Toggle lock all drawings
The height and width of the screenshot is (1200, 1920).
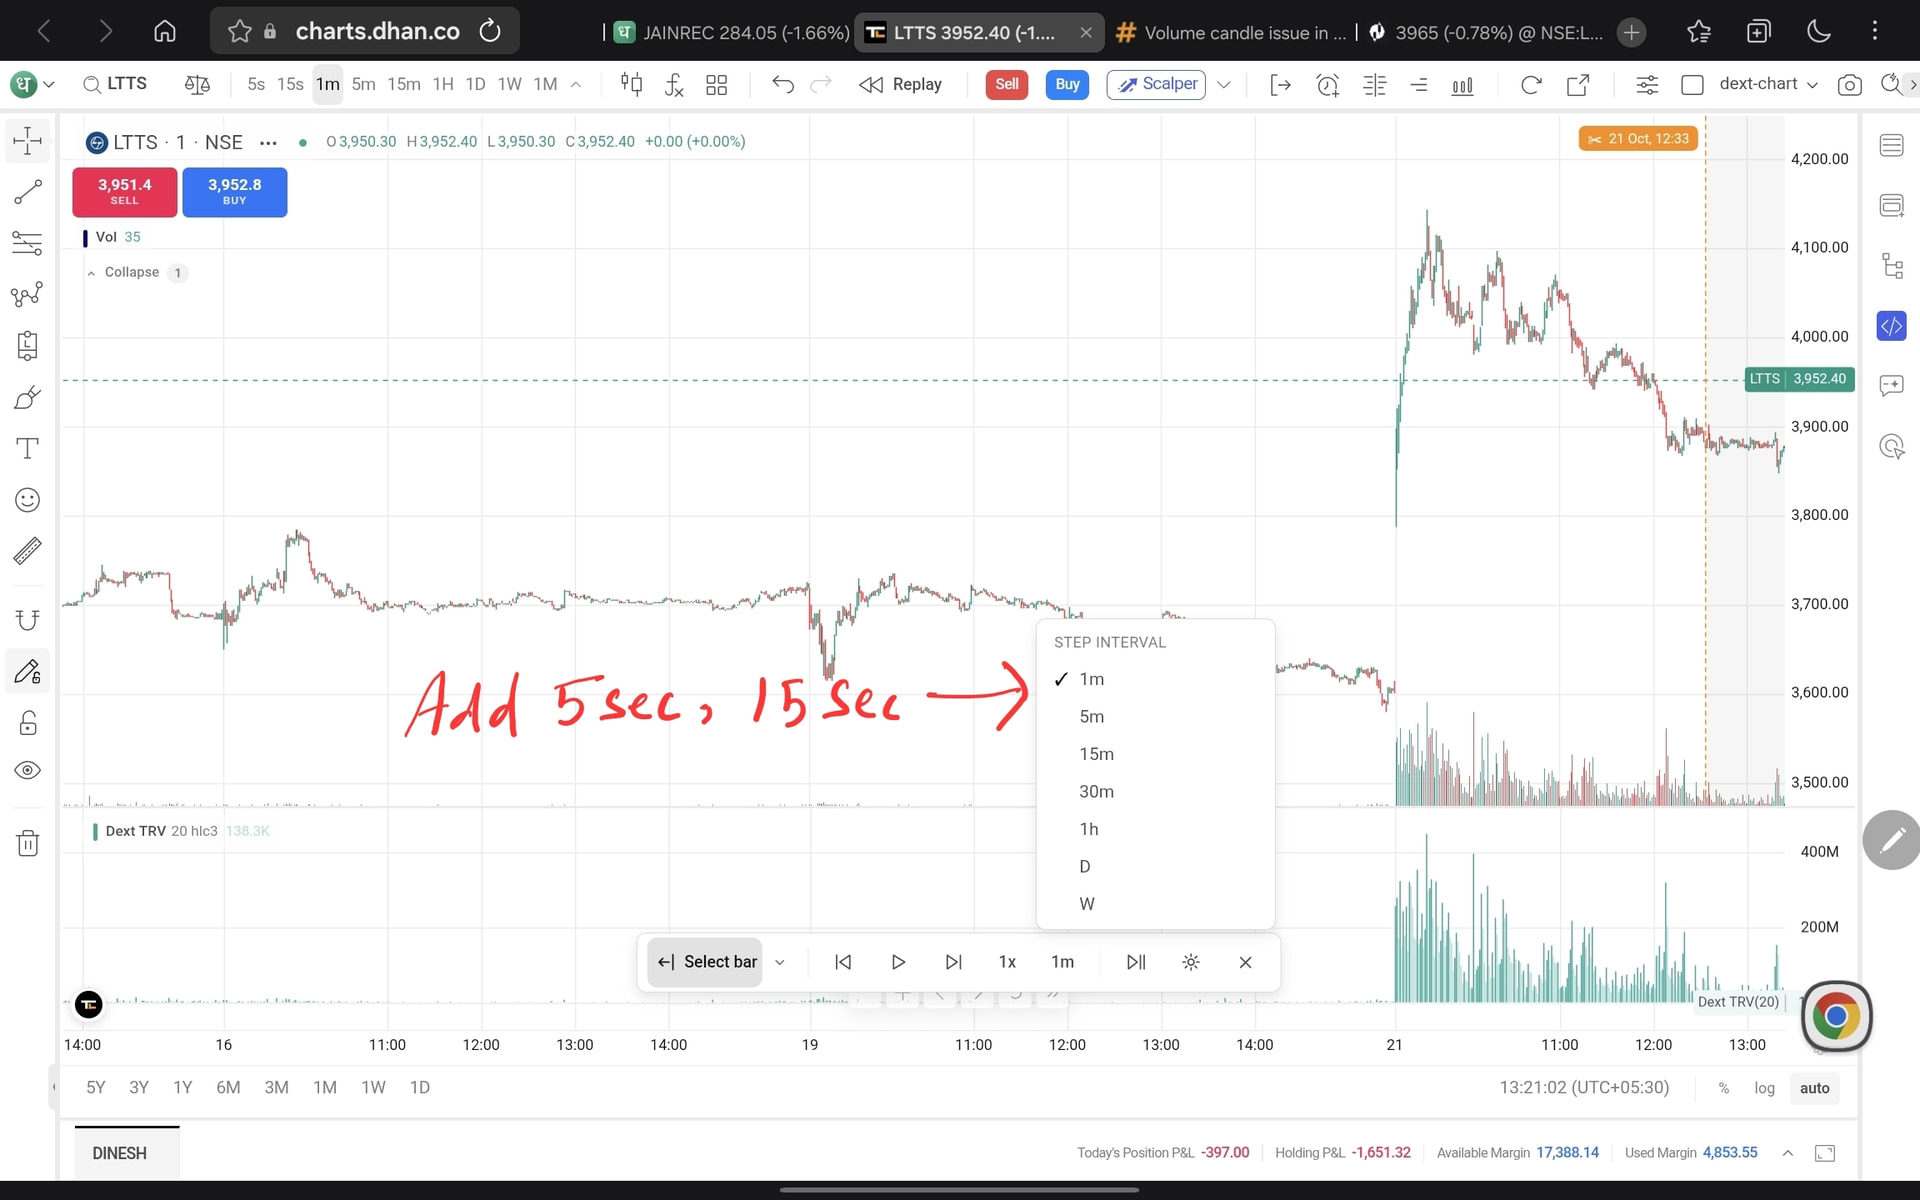28,723
